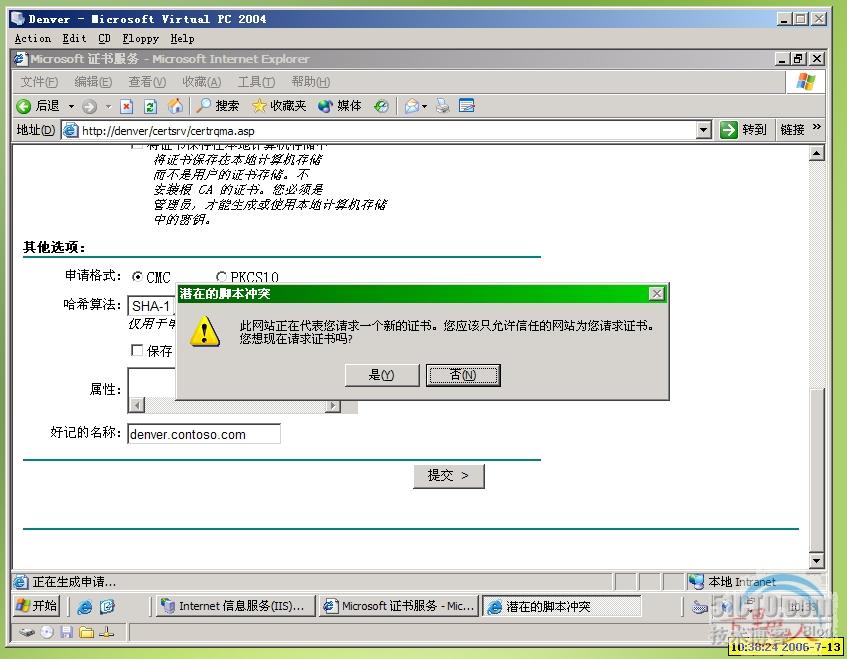
Task: Click the Internet Explorer quick launch icon
Action: point(84,607)
